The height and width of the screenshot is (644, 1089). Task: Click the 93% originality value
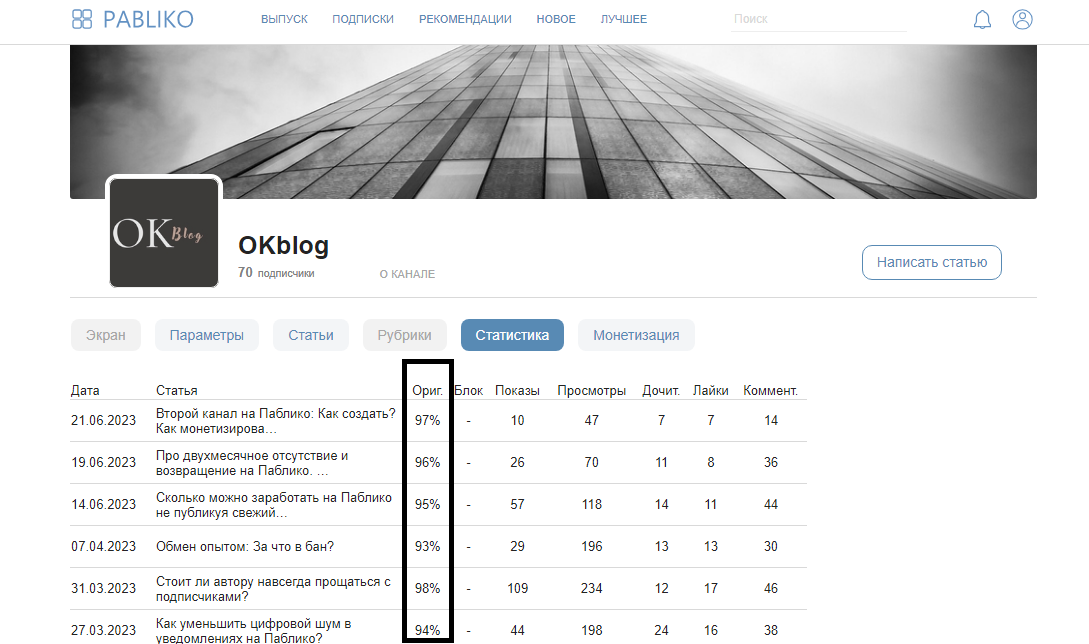click(427, 547)
